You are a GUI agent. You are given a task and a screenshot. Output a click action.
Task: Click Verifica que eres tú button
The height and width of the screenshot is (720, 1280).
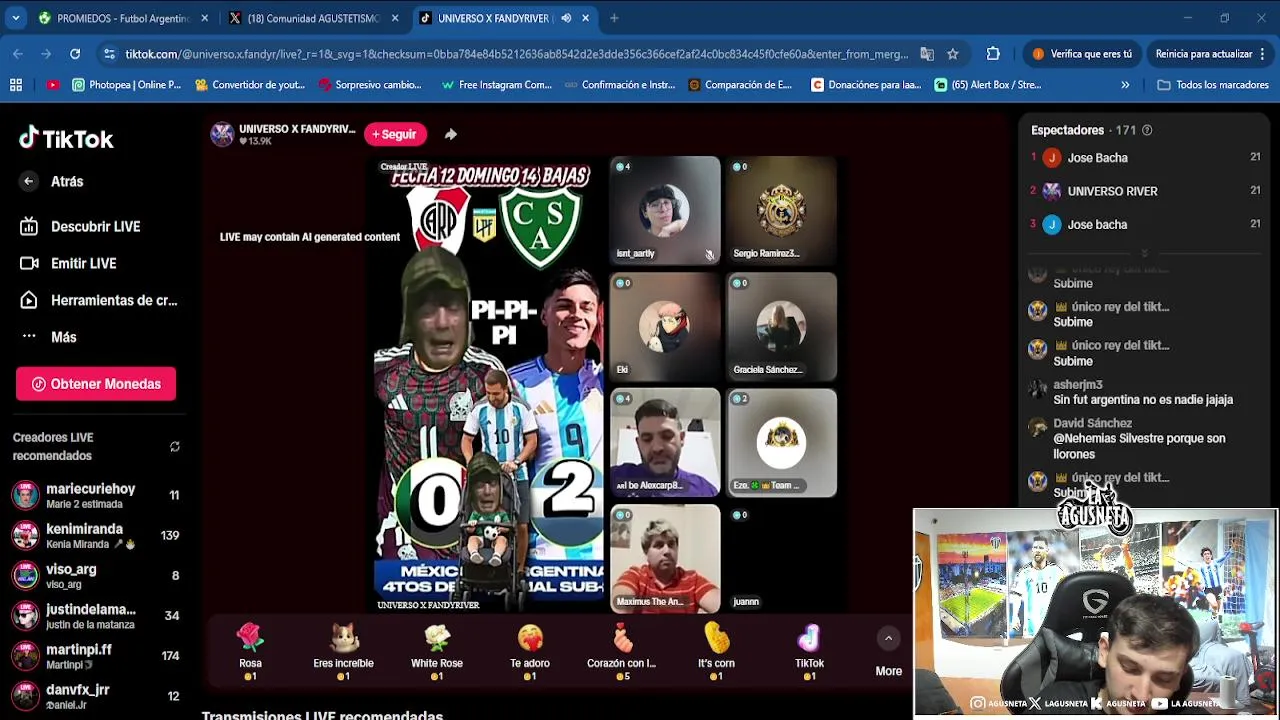point(1082,54)
